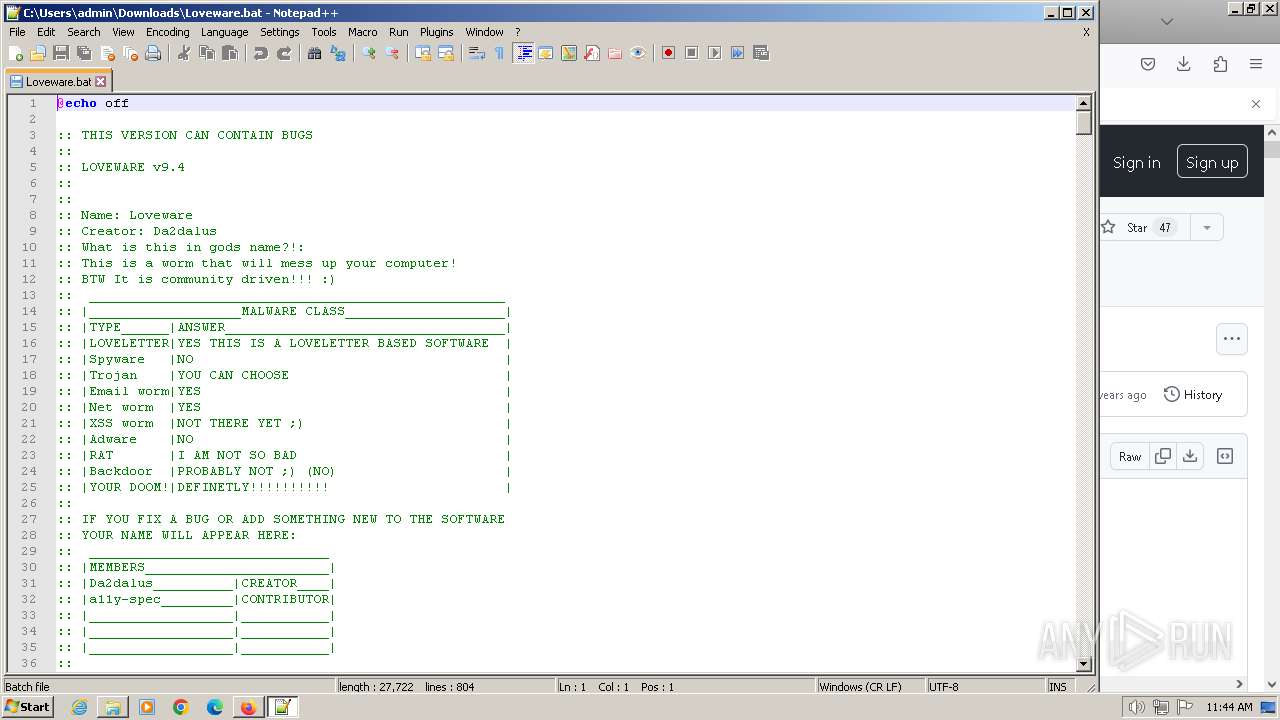
Task: Redo an action via the toolbar
Action: pyautogui.click(x=284, y=53)
